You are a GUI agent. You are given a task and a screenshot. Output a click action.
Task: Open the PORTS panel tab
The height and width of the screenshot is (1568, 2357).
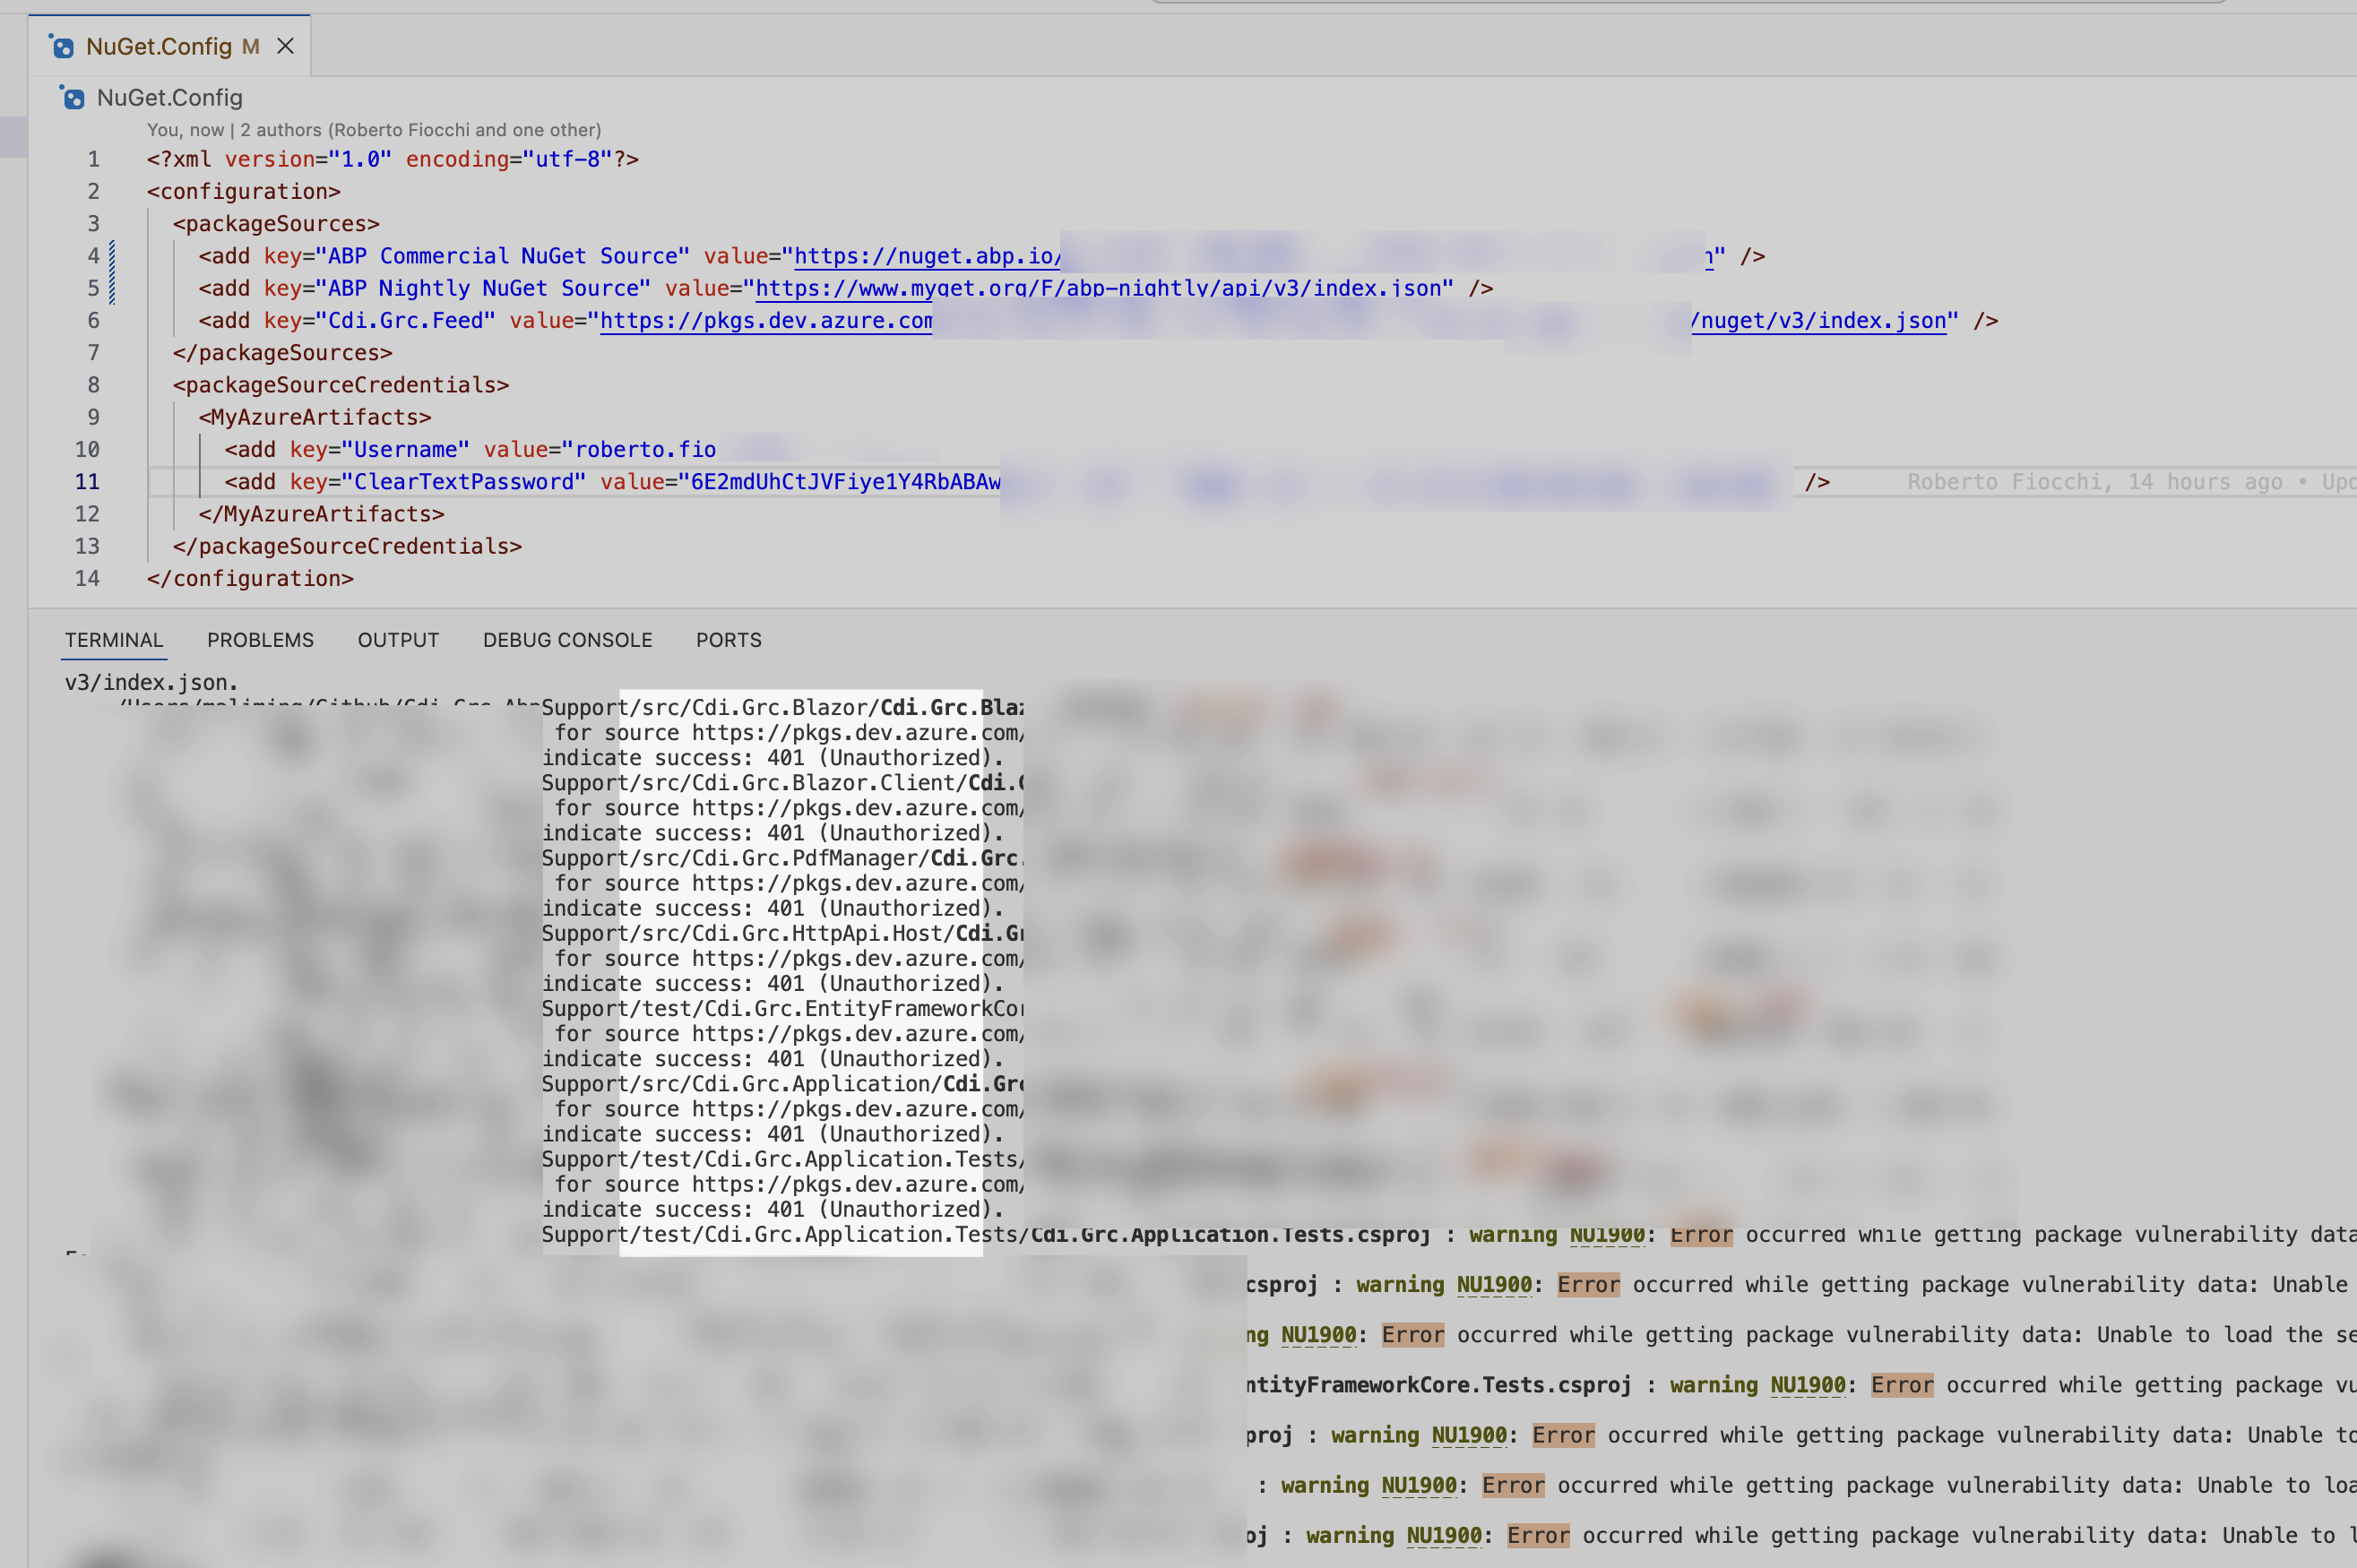pos(728,640)
